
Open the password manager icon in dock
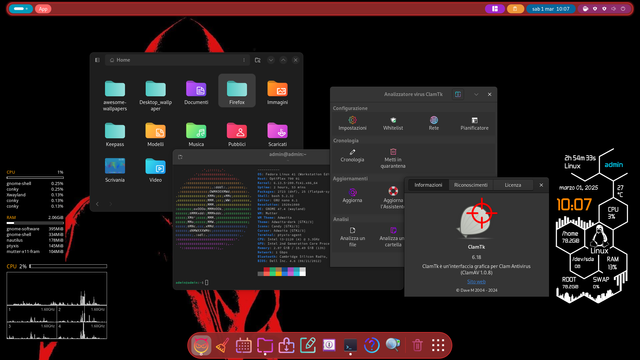pos(329,345)
